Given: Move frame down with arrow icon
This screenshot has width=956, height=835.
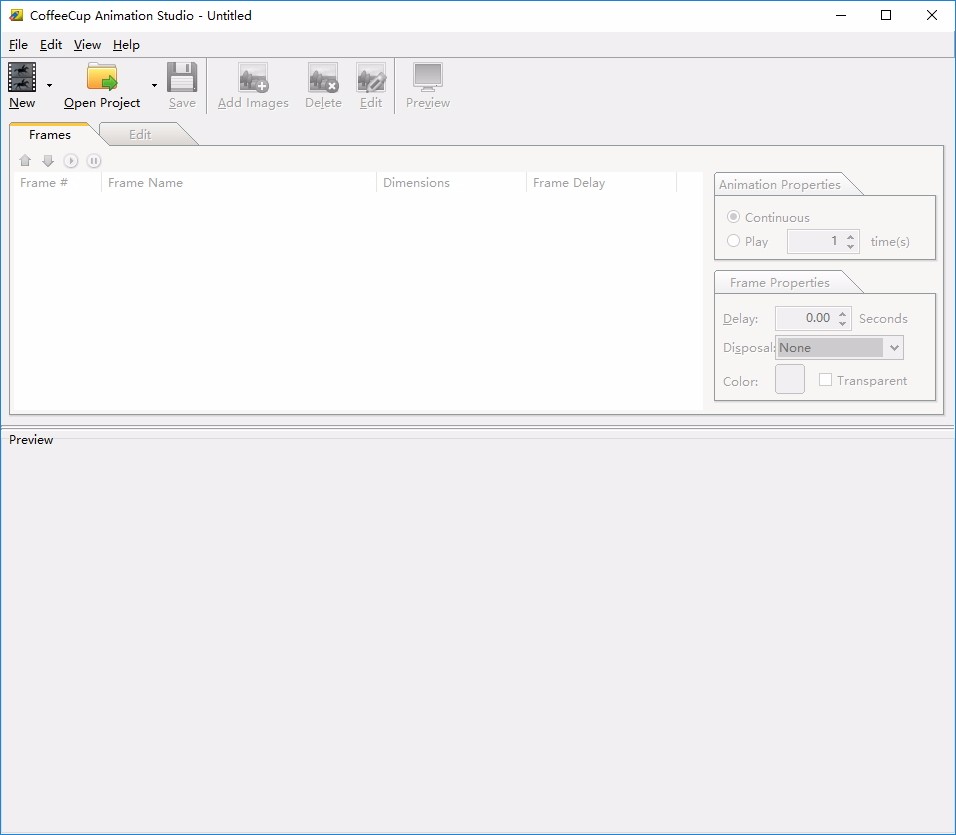Looking at the screenshot, I should [48, 160].
